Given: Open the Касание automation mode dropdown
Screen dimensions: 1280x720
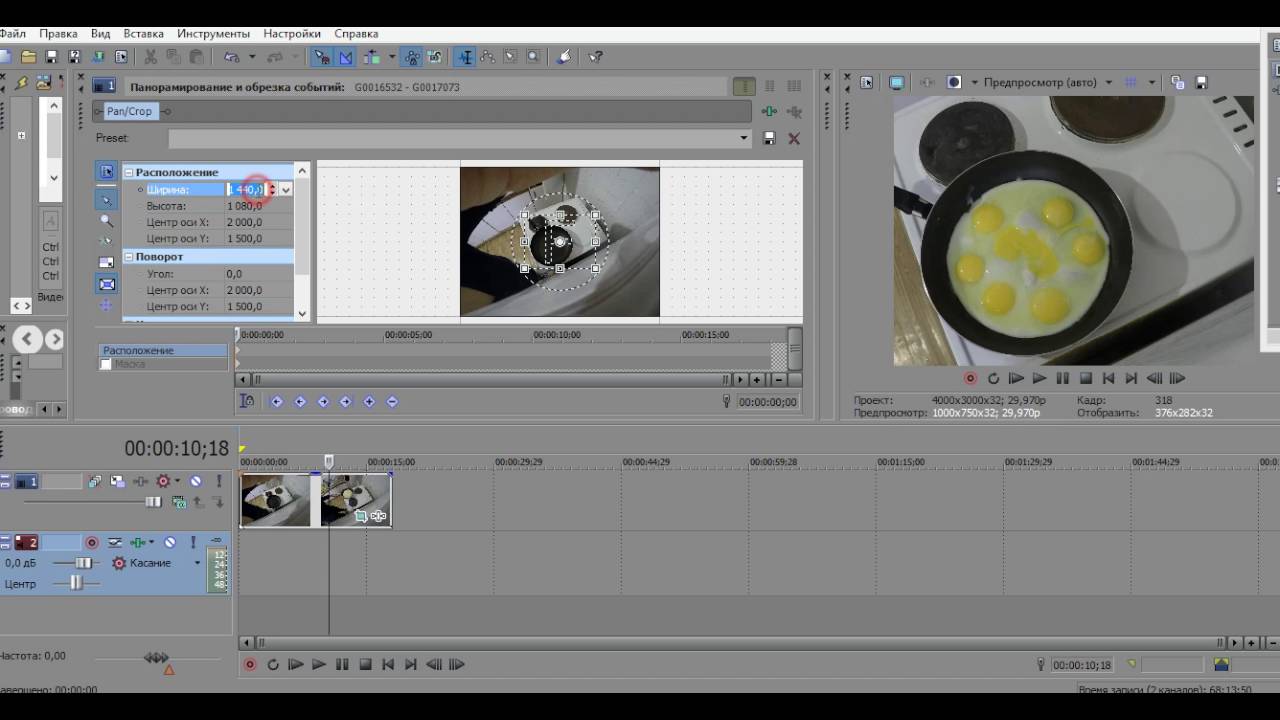Looking at the screenshot, I should tap(197, 563).
